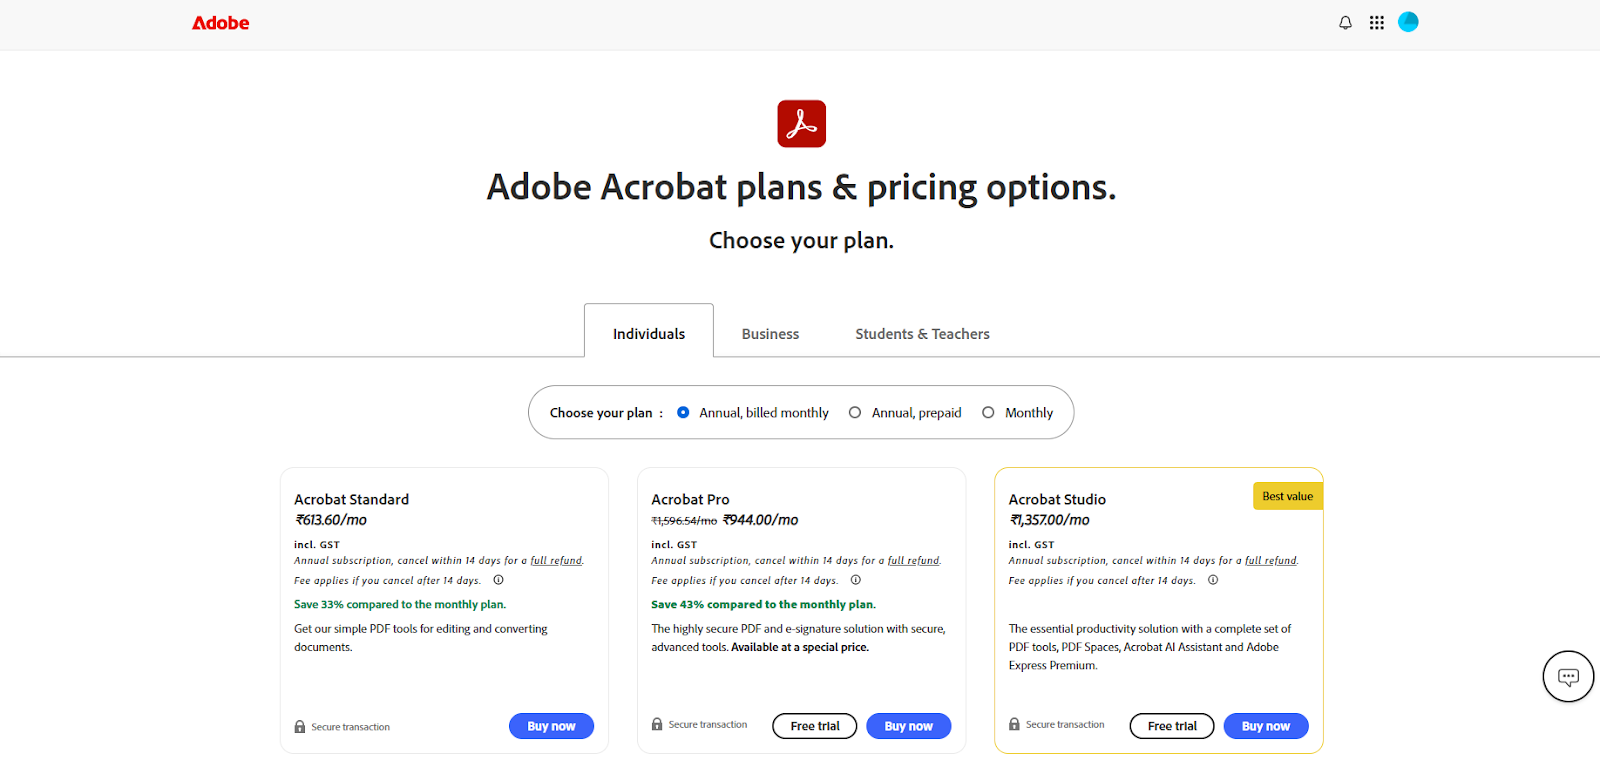Switch to the Business tab
The image size is (1600, 774).
click(x=769, y=333)
